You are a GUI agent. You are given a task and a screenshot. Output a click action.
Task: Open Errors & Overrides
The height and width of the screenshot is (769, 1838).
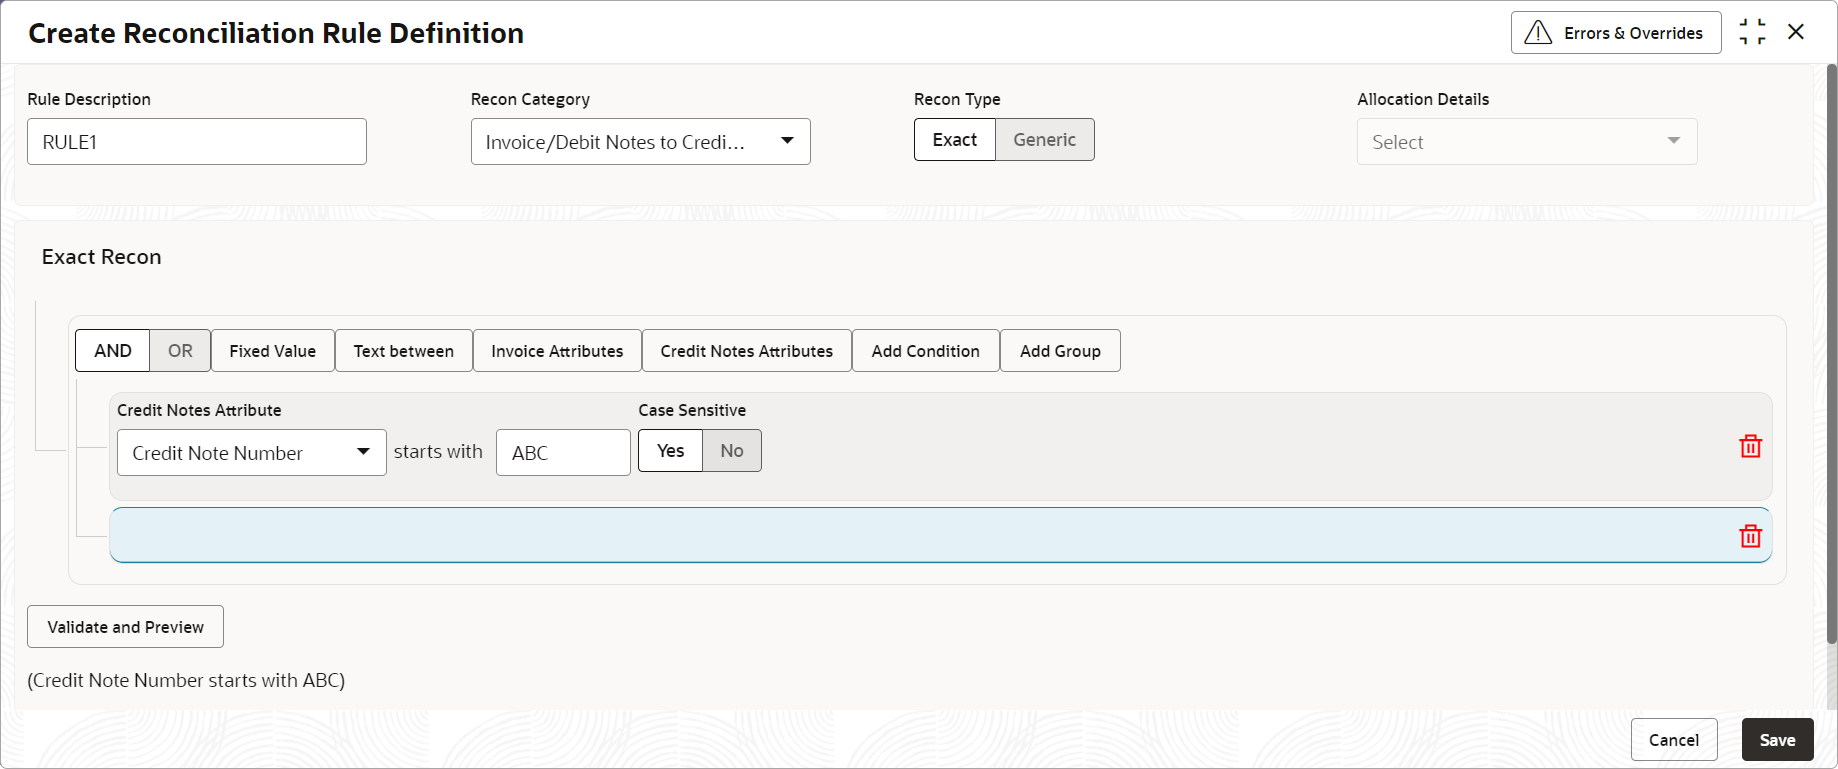(1616, 33)
